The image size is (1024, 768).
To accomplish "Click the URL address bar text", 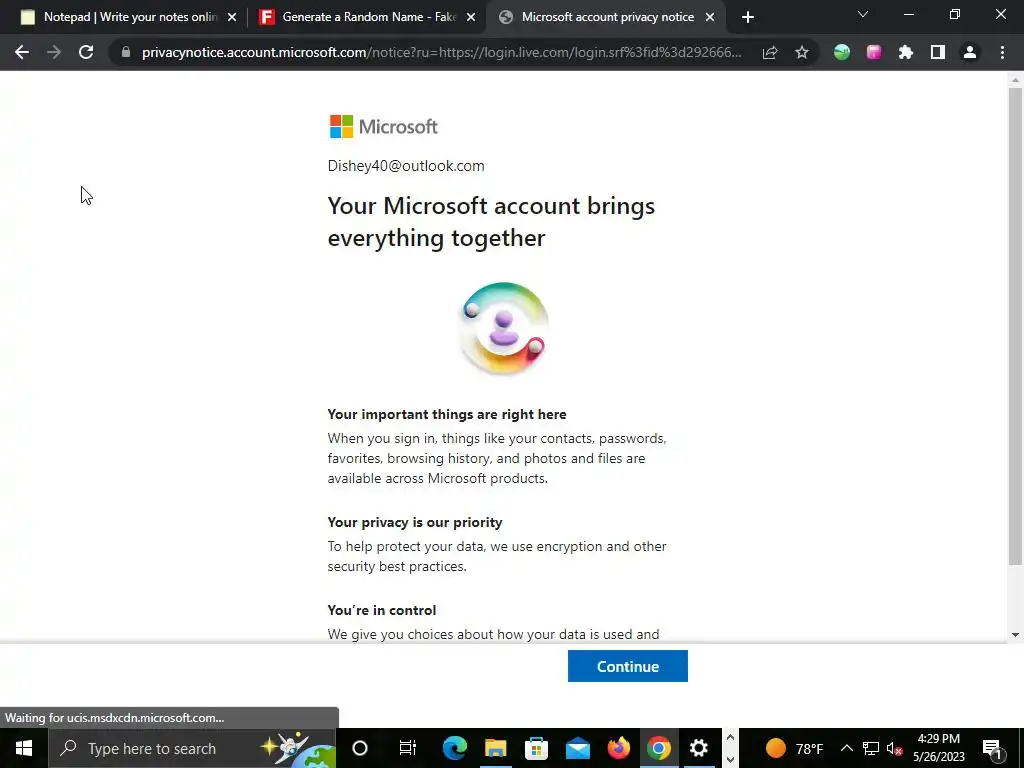I will (x=441, y=52).
